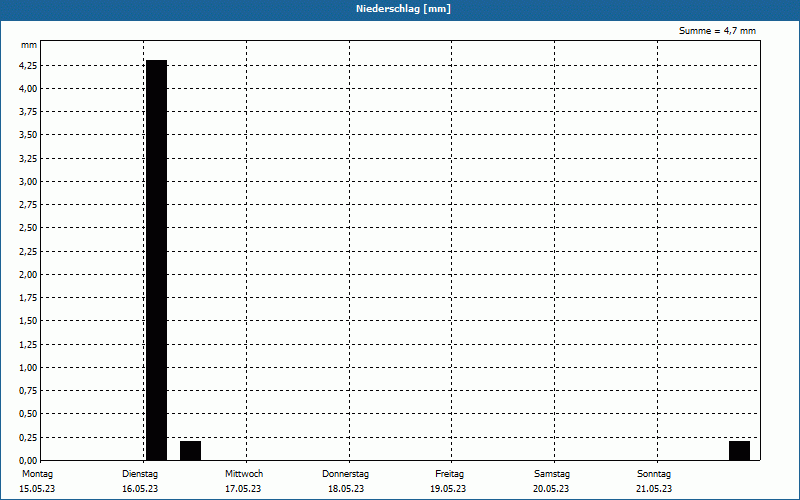Click the 3,50 y-axis value
The width and height of the screenshot is (800, 500).
pyautogui.click(x=28, y=135)
